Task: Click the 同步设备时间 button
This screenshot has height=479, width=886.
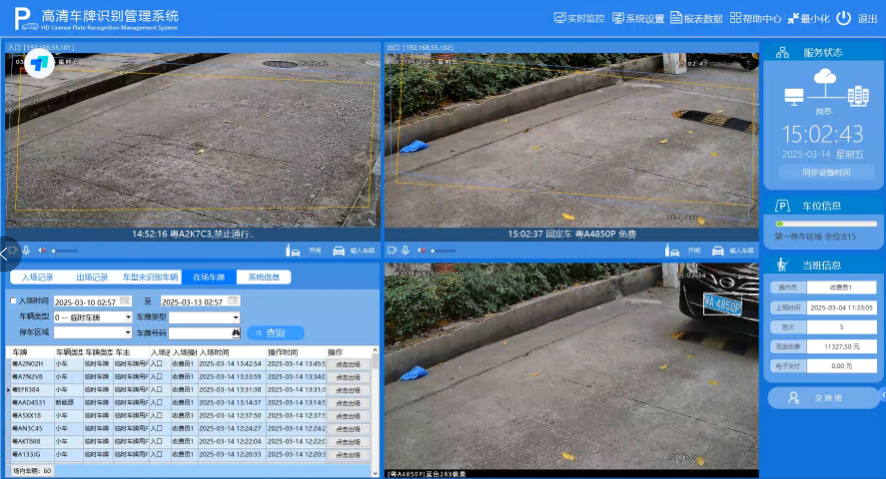Action: click(x=825, y=172)
